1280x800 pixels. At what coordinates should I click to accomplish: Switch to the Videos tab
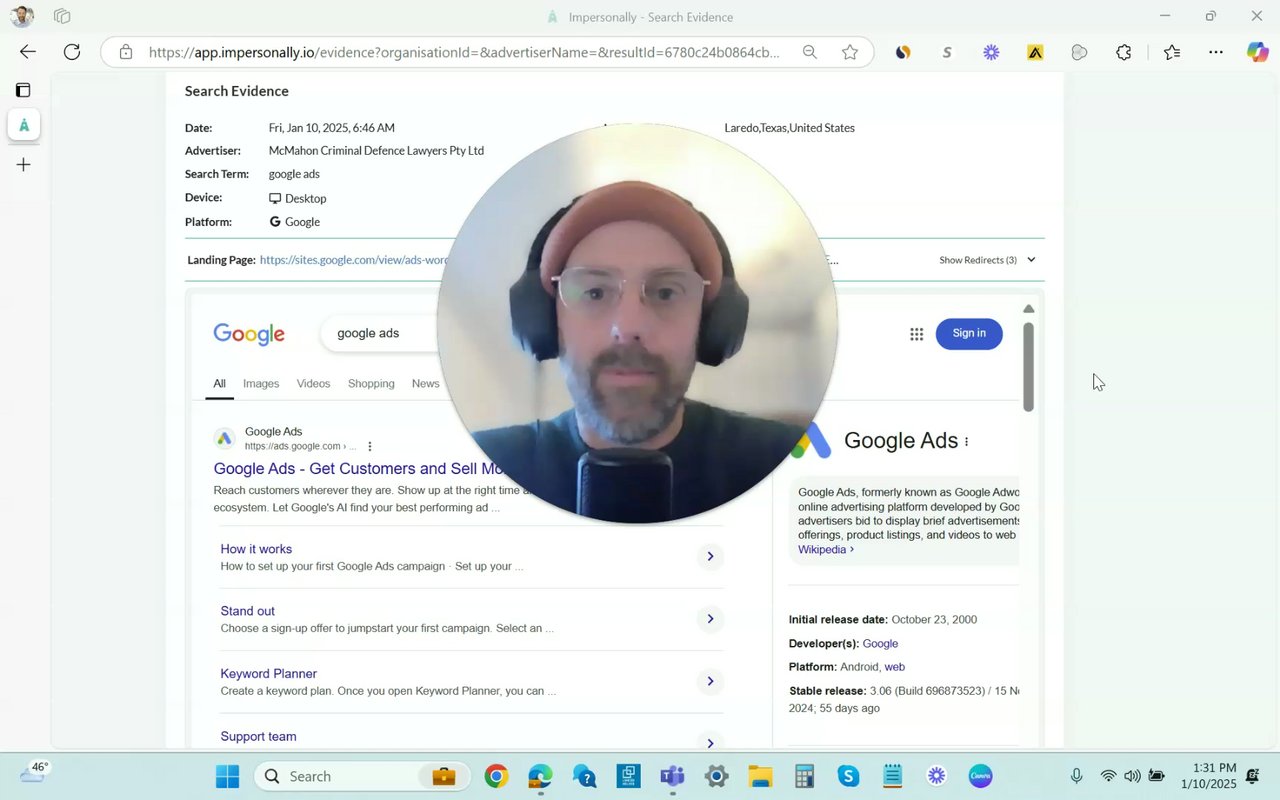[313, 384]
